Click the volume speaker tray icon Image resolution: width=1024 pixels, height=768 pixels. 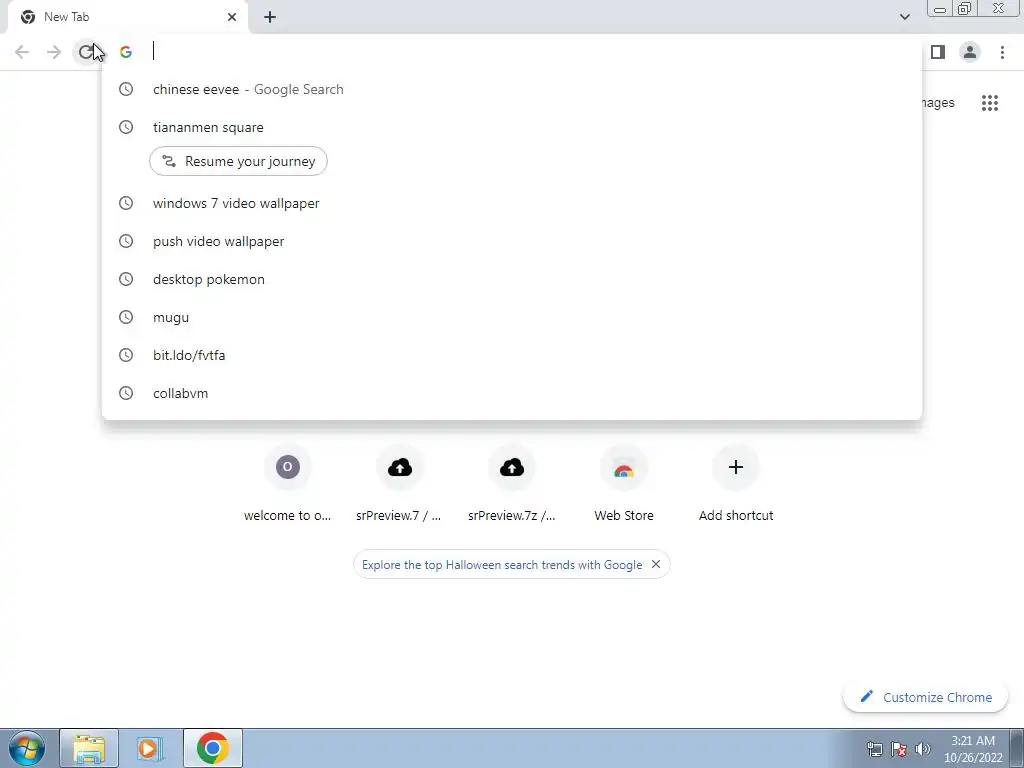923,749
